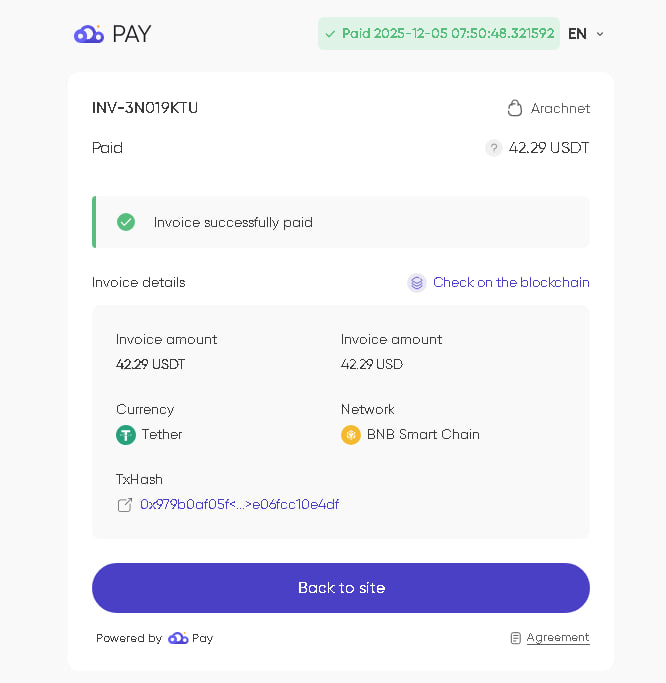The image size is (666, 683).
Task: Click the blockchain layers icon
Action: (417, 283)
